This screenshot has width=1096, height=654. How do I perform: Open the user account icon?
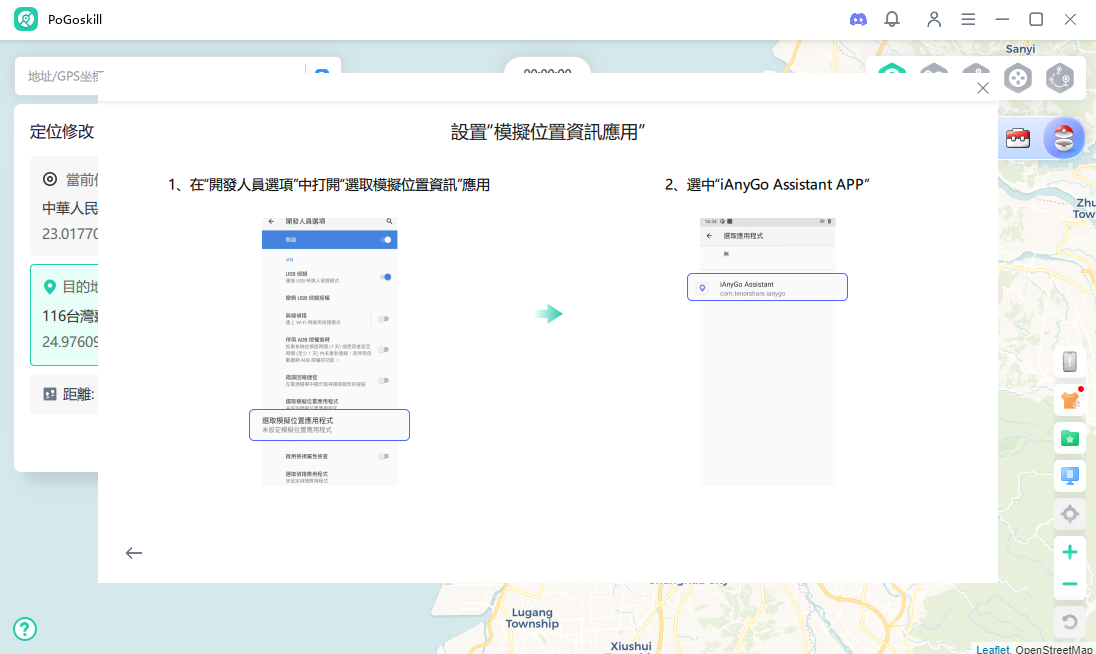point(934,20)
